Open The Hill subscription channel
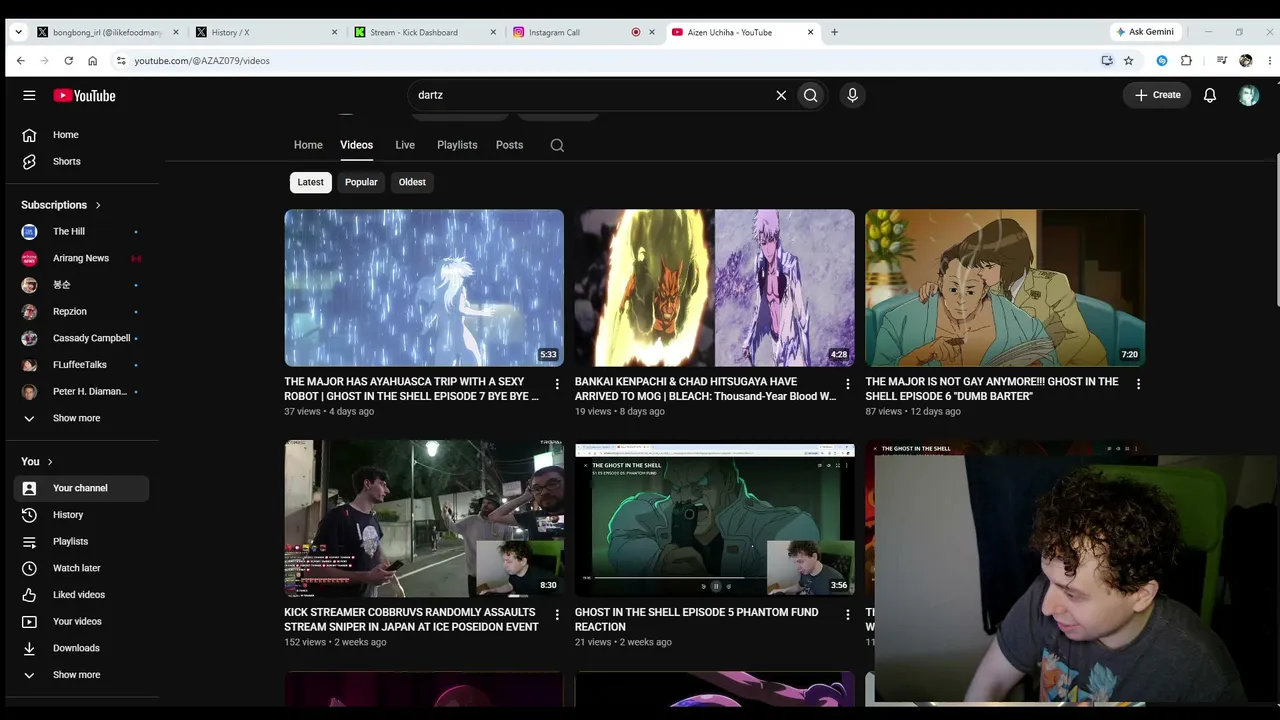Image resolution: width=1280 pixels, height=720 pixels. coord(82,232)
